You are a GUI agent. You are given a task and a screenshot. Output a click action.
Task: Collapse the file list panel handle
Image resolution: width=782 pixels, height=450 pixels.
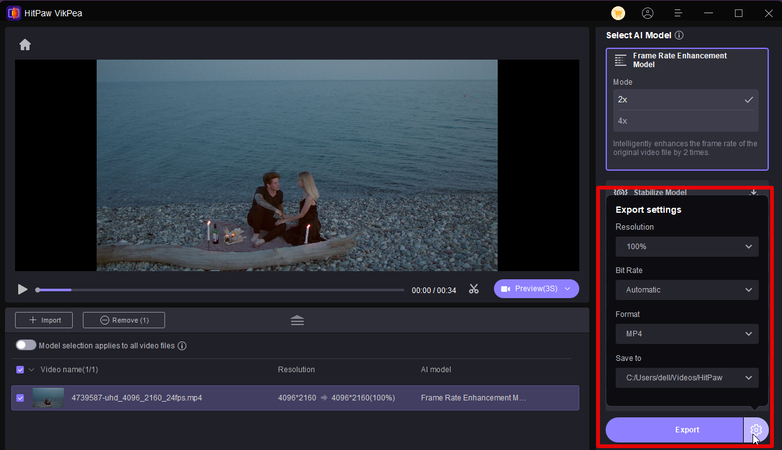[x=297, y=320]
